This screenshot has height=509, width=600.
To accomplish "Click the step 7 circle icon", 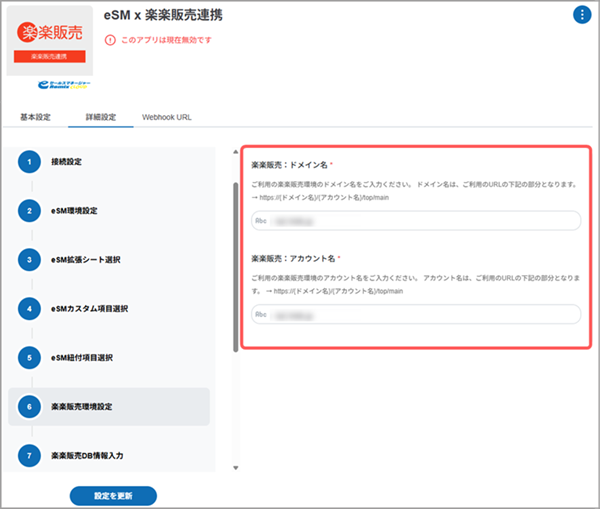I will pyautogui.click(x=30, y=455).
